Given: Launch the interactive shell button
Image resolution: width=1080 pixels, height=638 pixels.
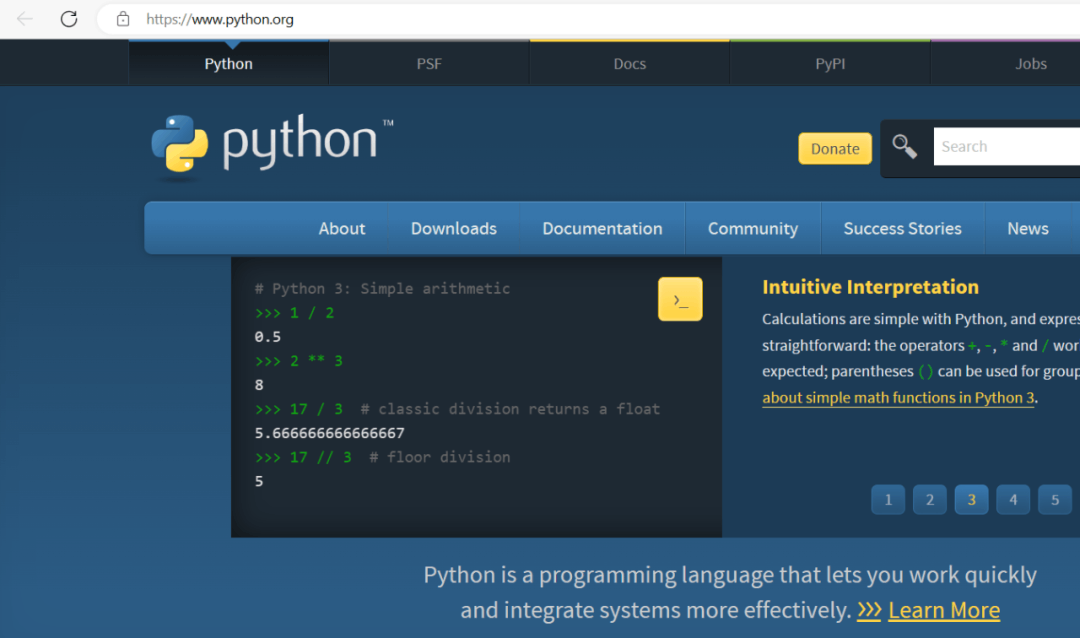Looking at the screenshot, I should (680, 300).
